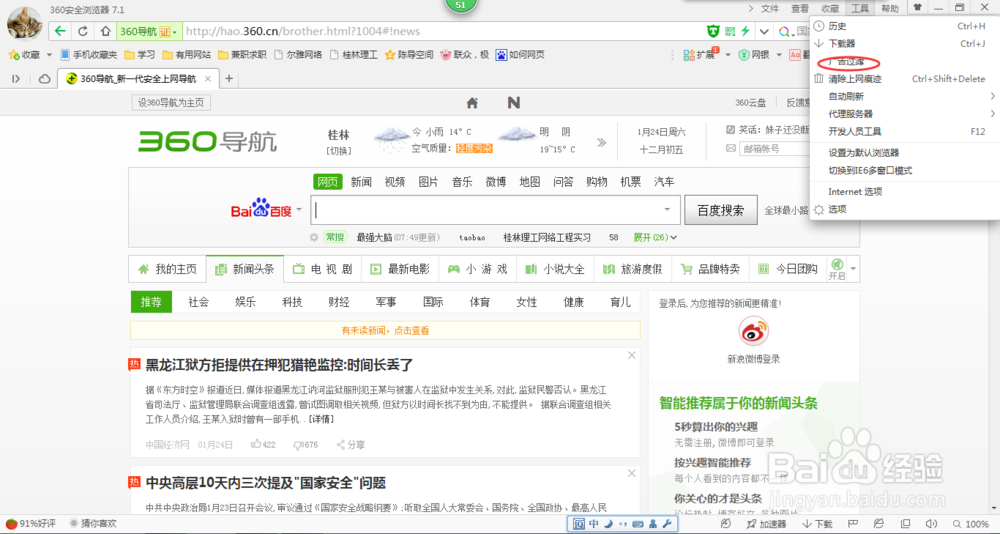This screenshot has width=1000, height=534.
Task: Open the skin T-shirt icon in title bar
Action: tap(917, 8)
